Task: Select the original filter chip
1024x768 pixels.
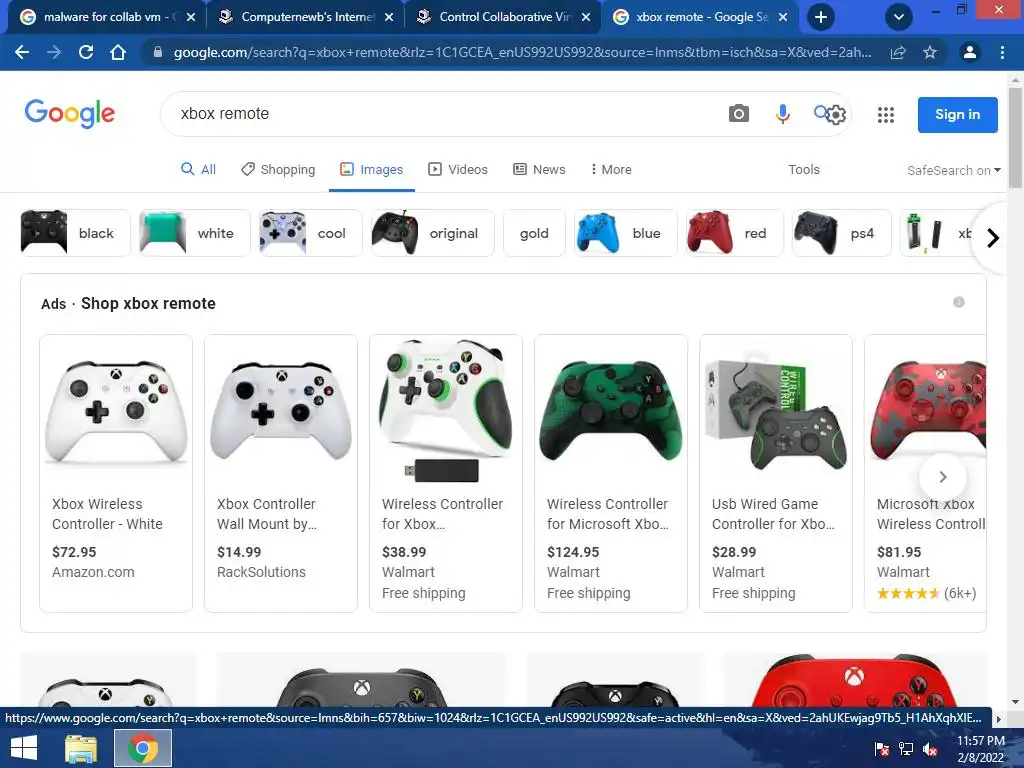Action: 433,233
